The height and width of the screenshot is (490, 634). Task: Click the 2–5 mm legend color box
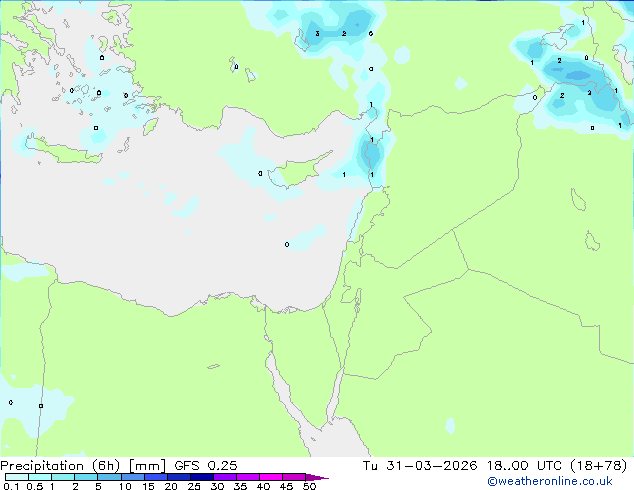point(86,477)
